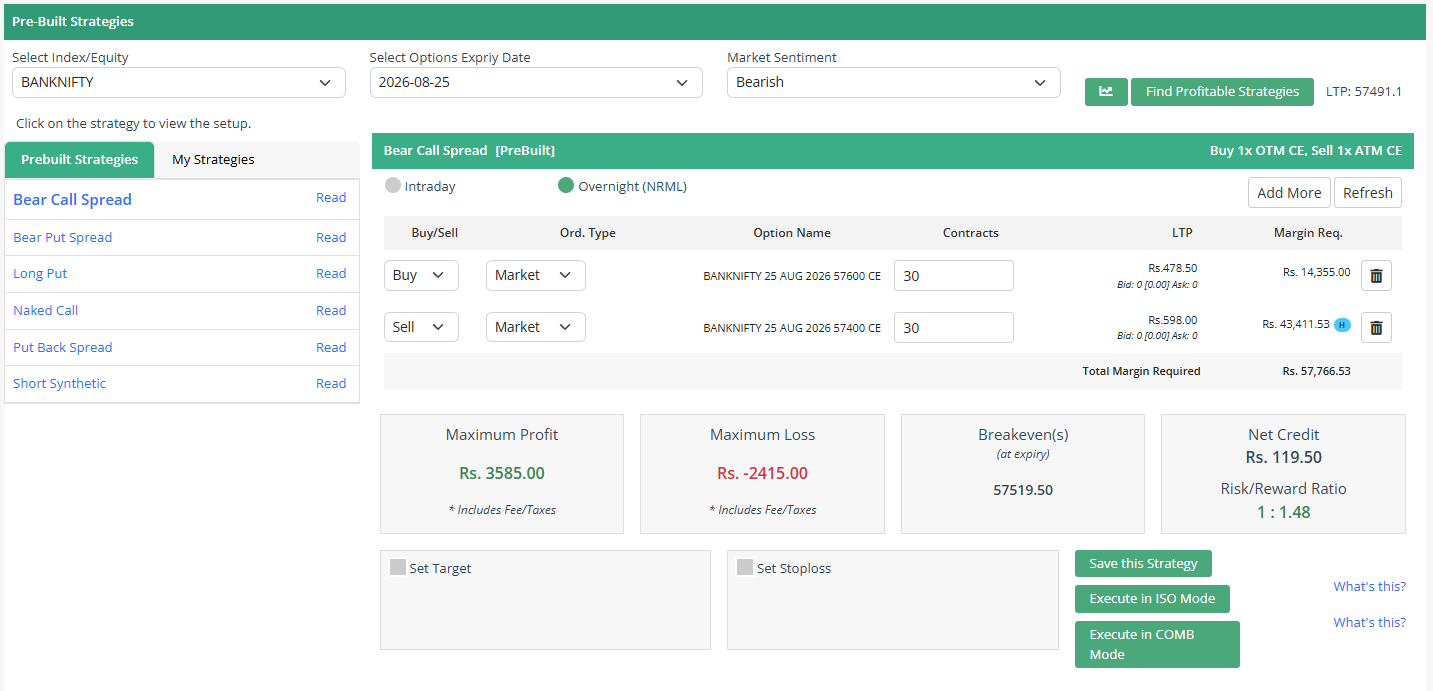
Task: Click option name BANKNIFTY 25 AUG 2026 57600 CE
Action: point(792,276)
